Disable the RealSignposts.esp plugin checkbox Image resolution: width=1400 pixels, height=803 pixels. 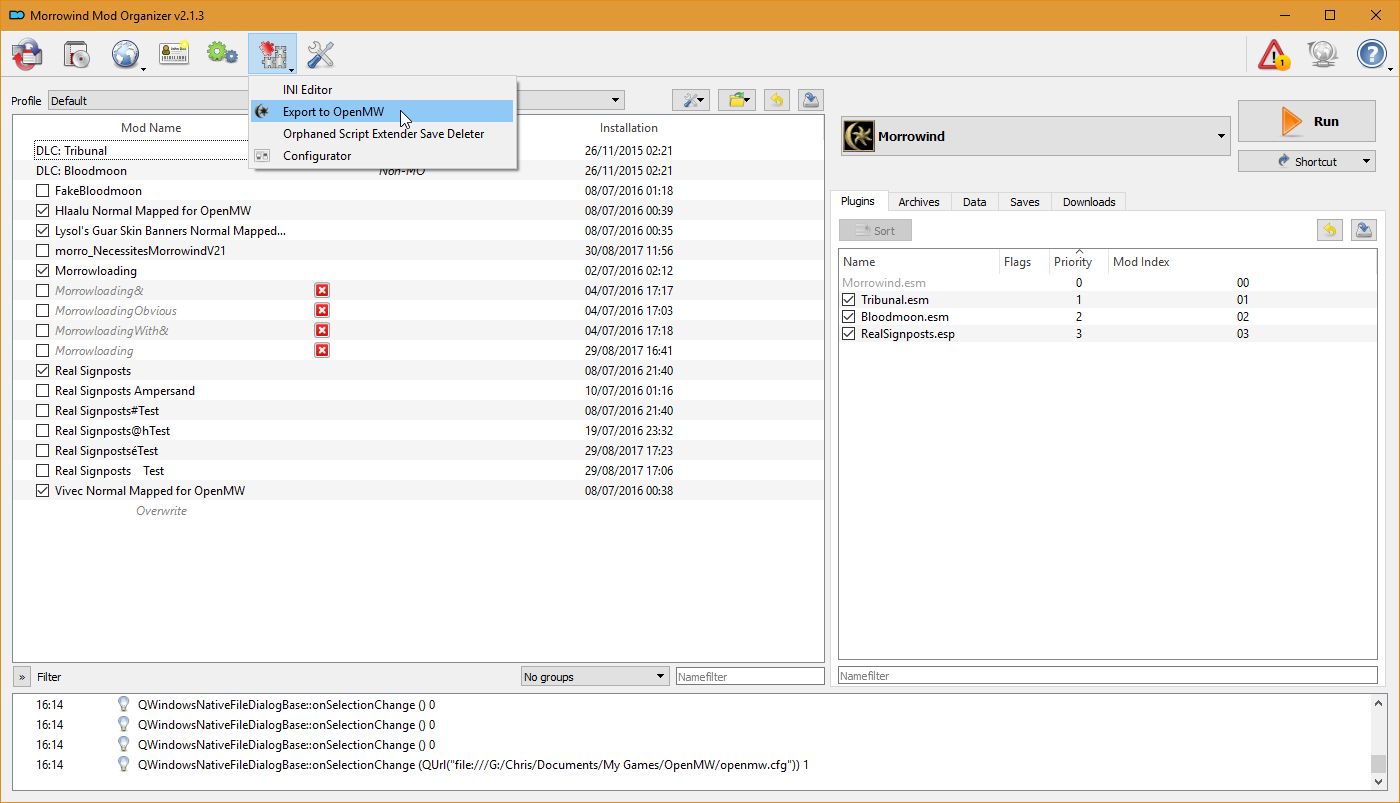(849, 333)
